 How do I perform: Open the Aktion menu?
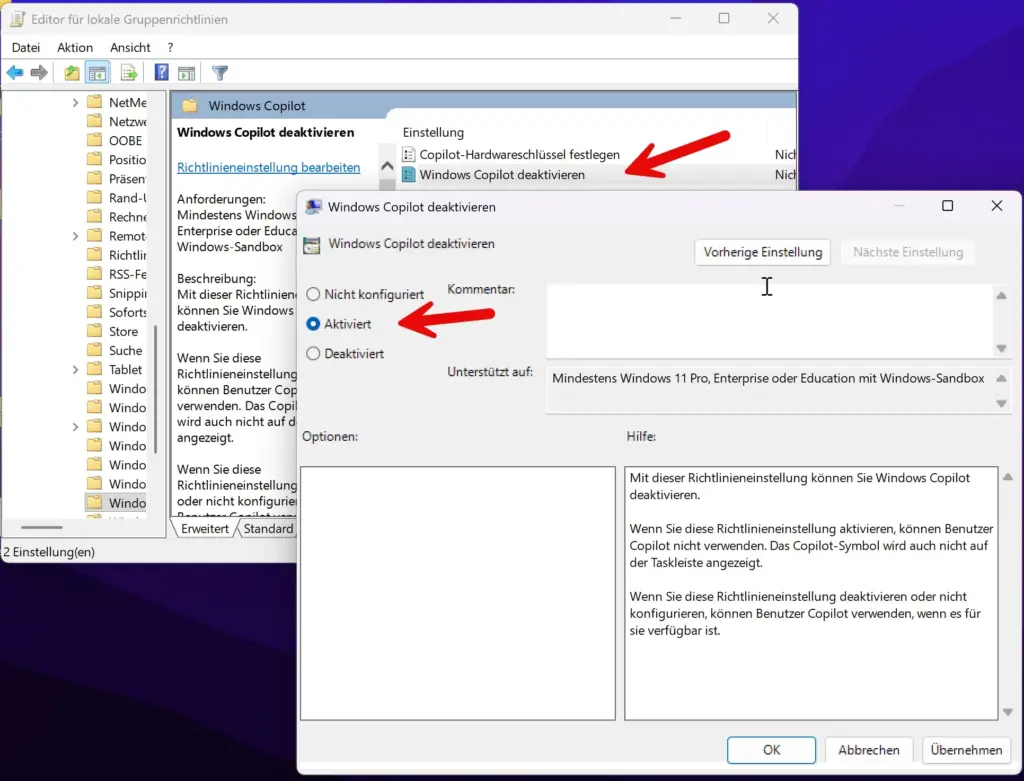pos(75,47)
